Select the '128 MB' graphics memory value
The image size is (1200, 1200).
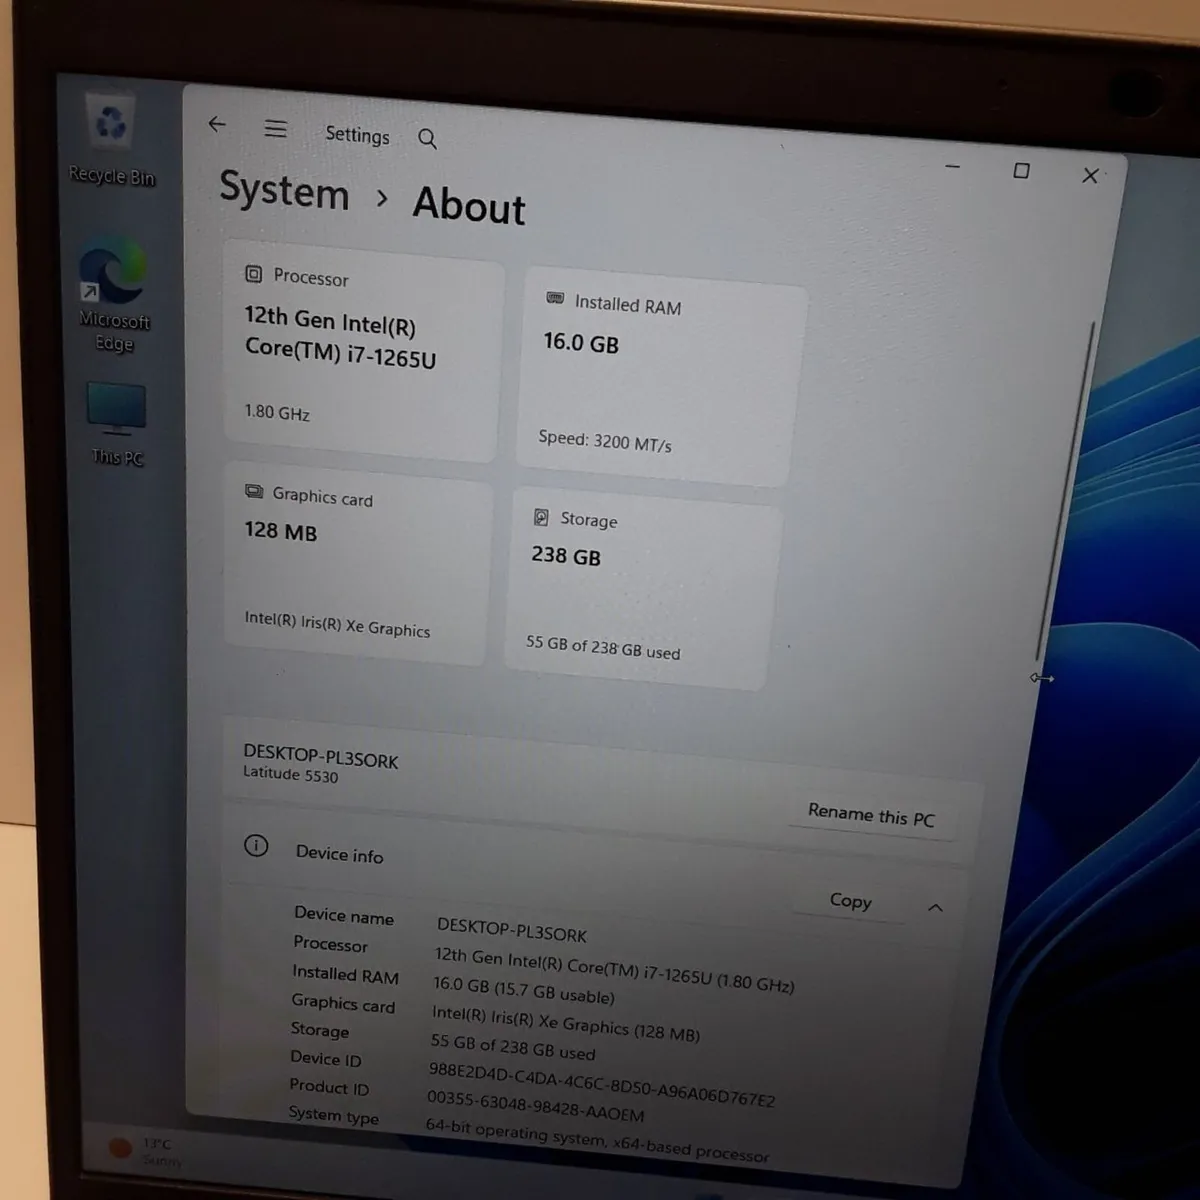point(281,531)
